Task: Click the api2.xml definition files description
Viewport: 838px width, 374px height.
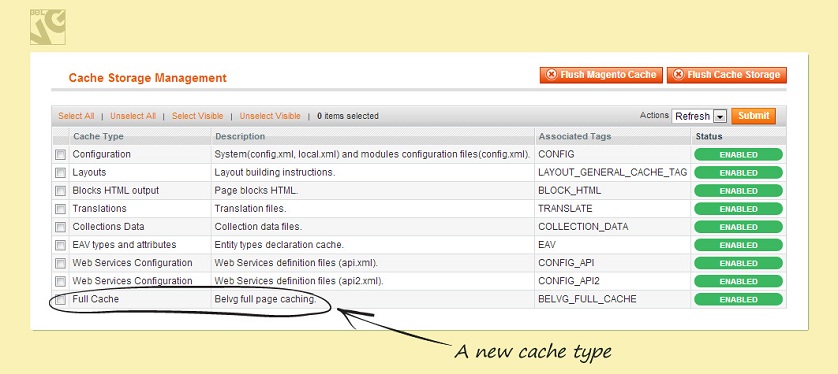Action: click(299, 281)
